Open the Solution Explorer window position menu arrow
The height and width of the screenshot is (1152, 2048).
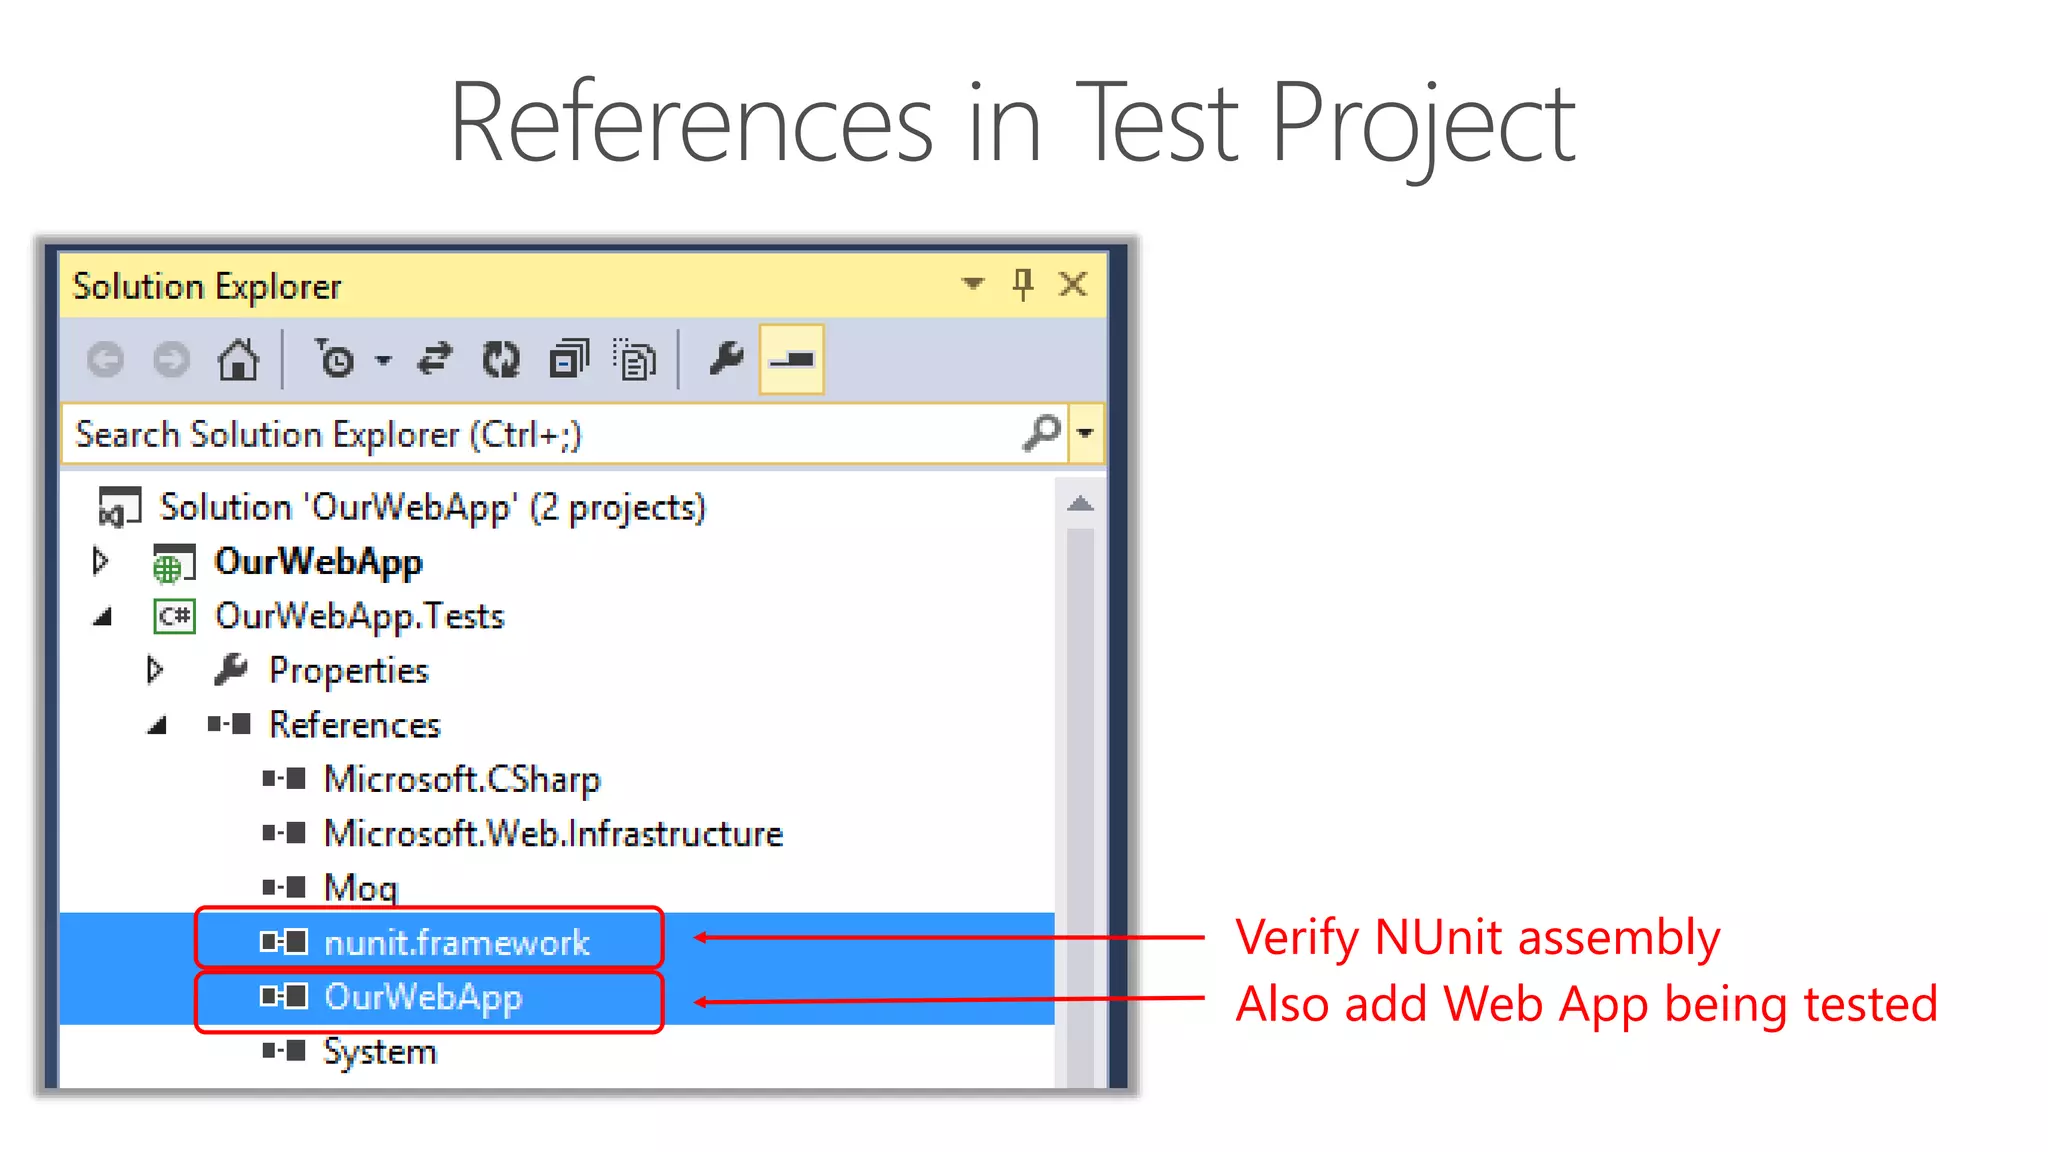coord(972,284)
